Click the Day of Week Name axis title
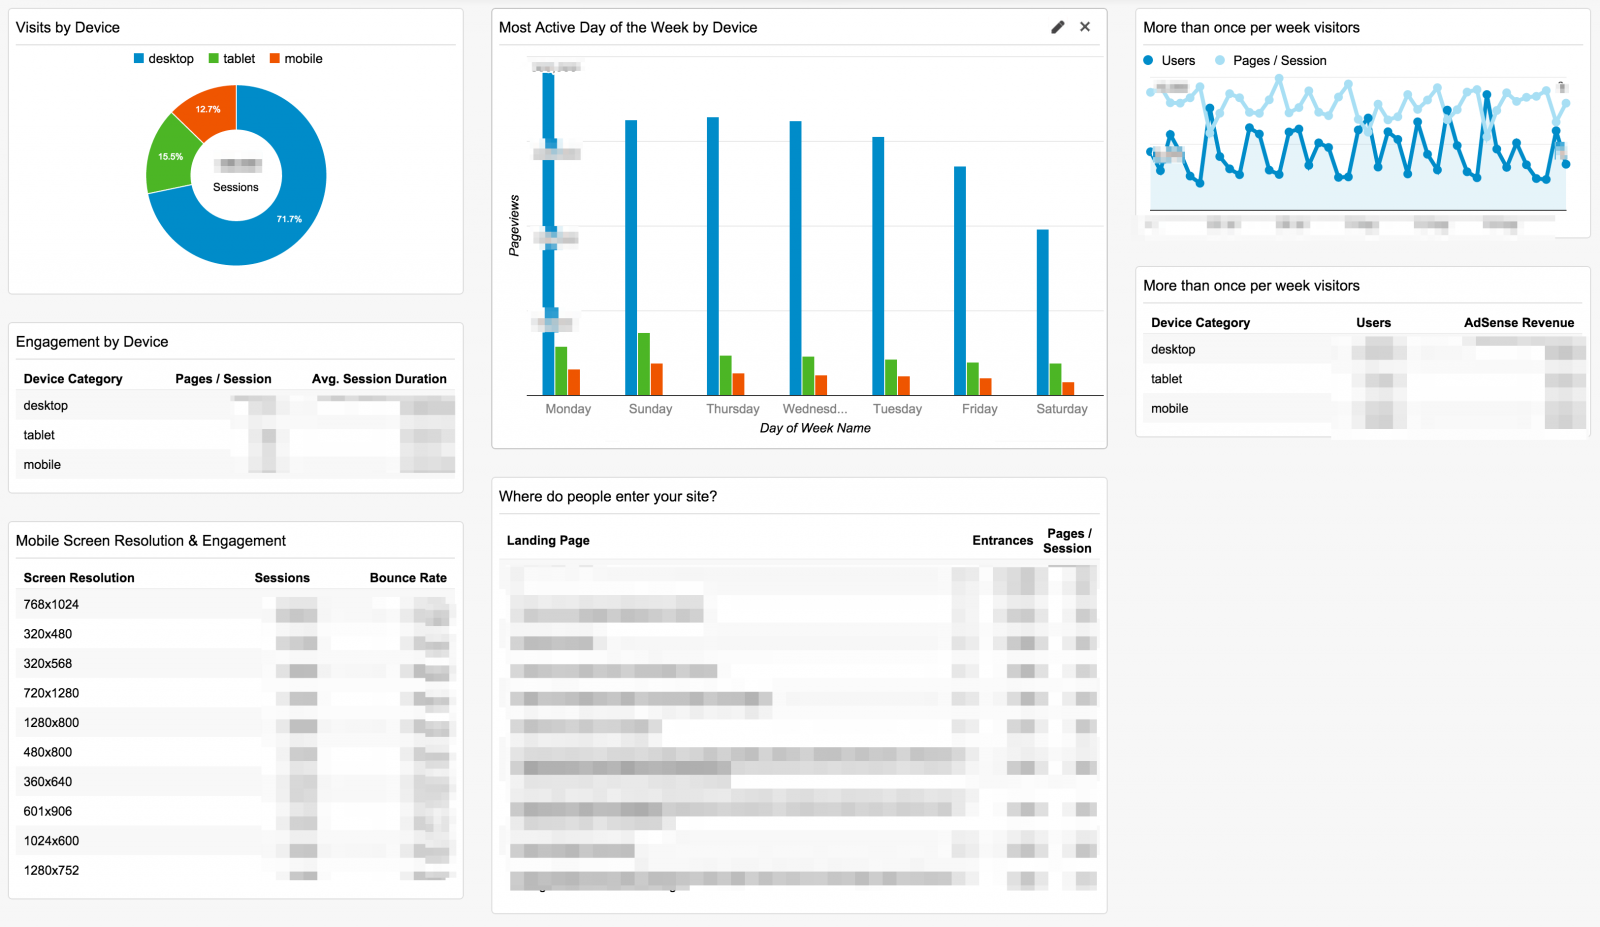This screenshot has width=1600, height=927. coord(815,428)
